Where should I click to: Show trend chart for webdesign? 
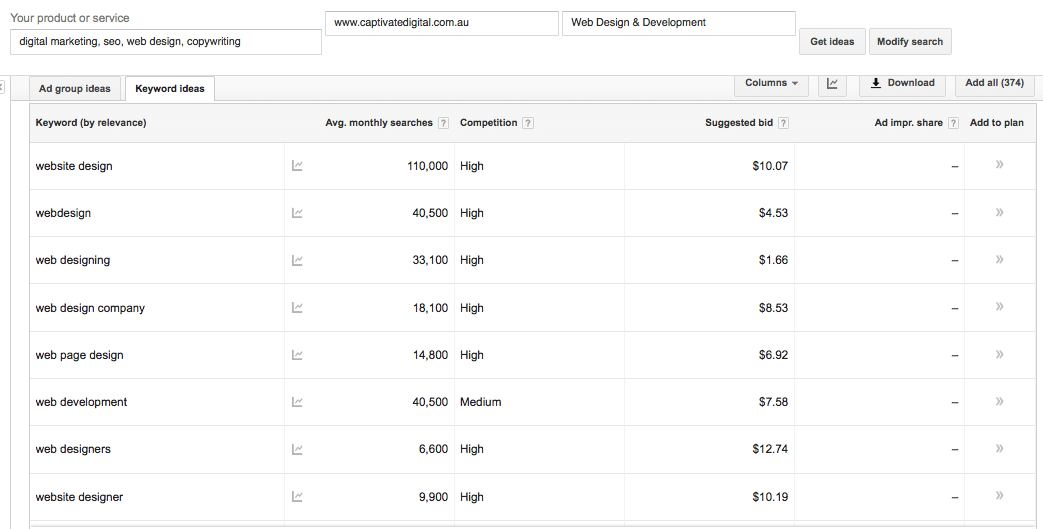click(x=297, y=213)
